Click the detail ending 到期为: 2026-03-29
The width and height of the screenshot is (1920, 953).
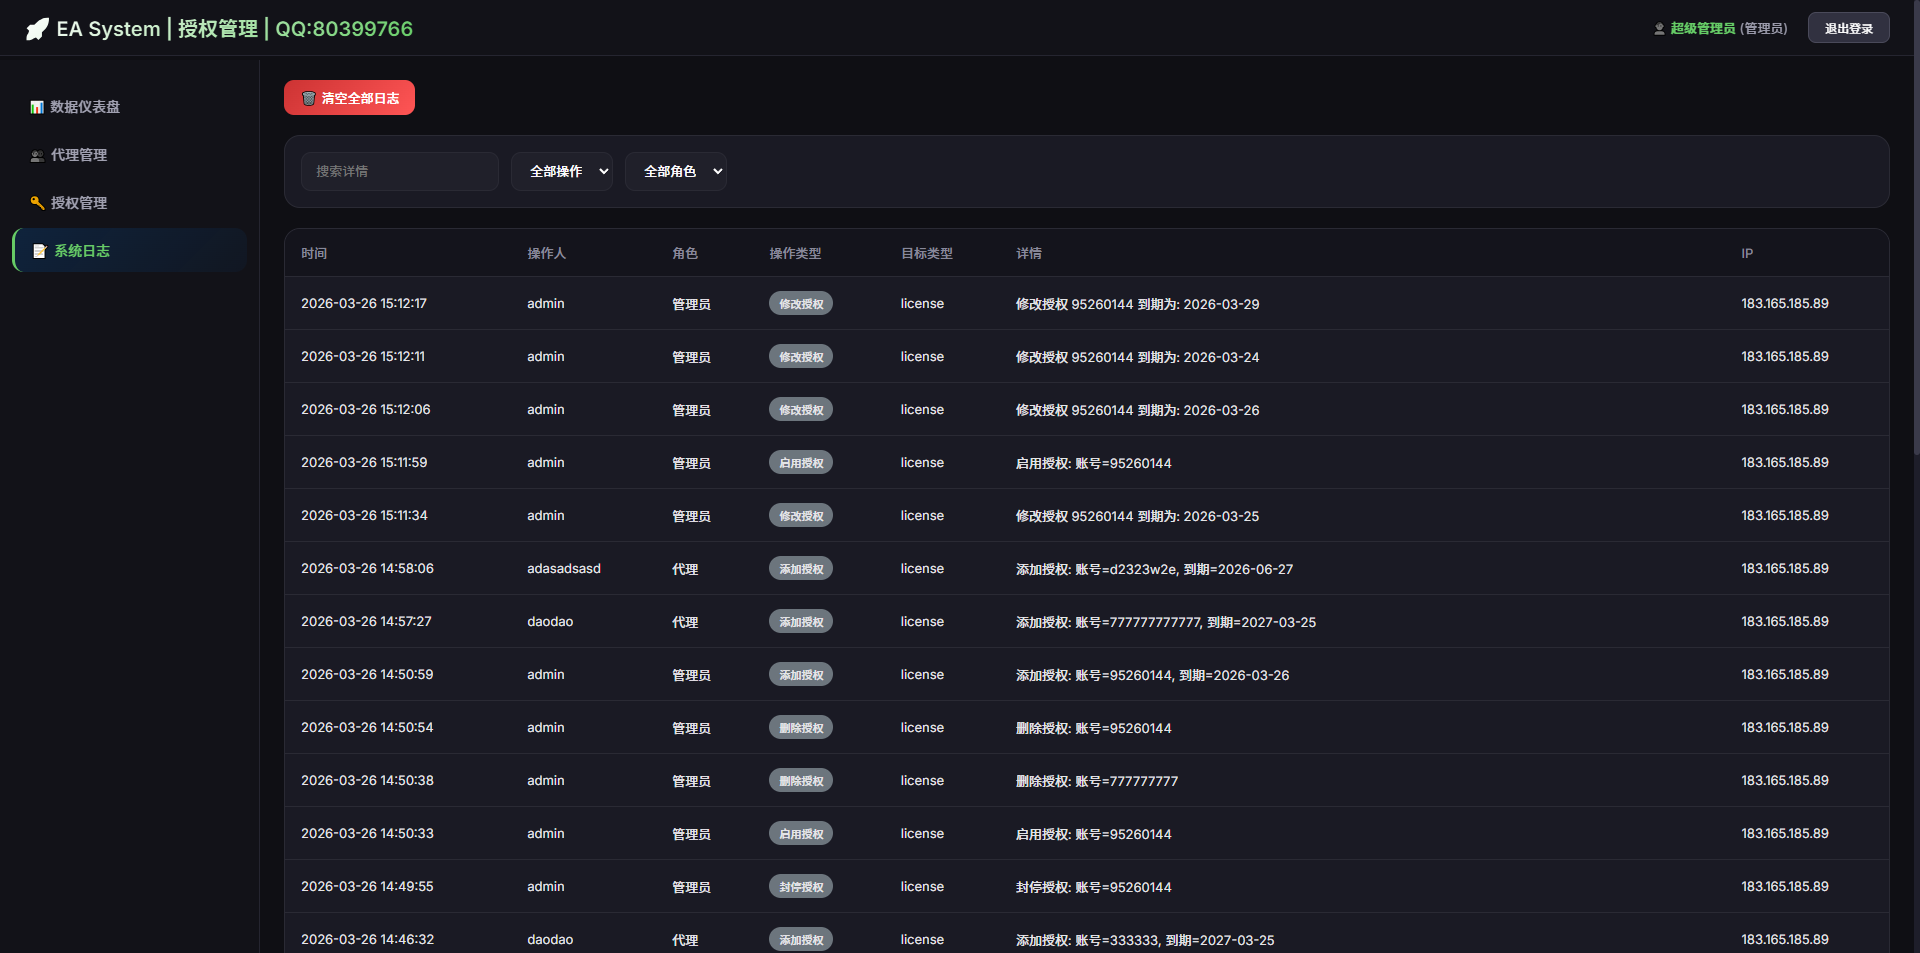click(x=1138, y=304)
